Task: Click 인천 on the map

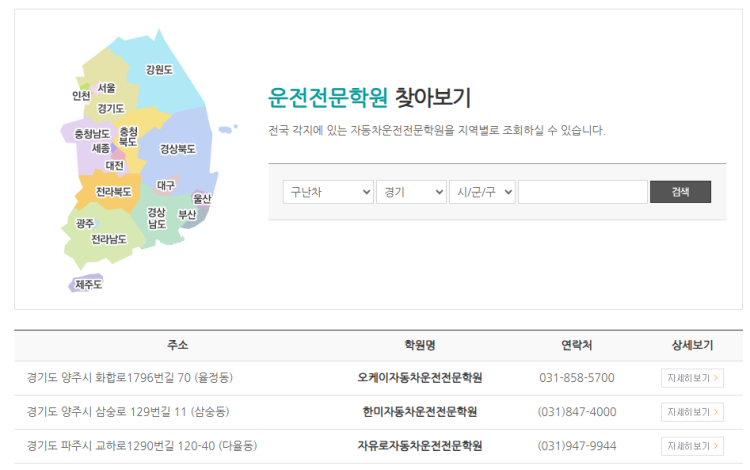Action: 81,96
